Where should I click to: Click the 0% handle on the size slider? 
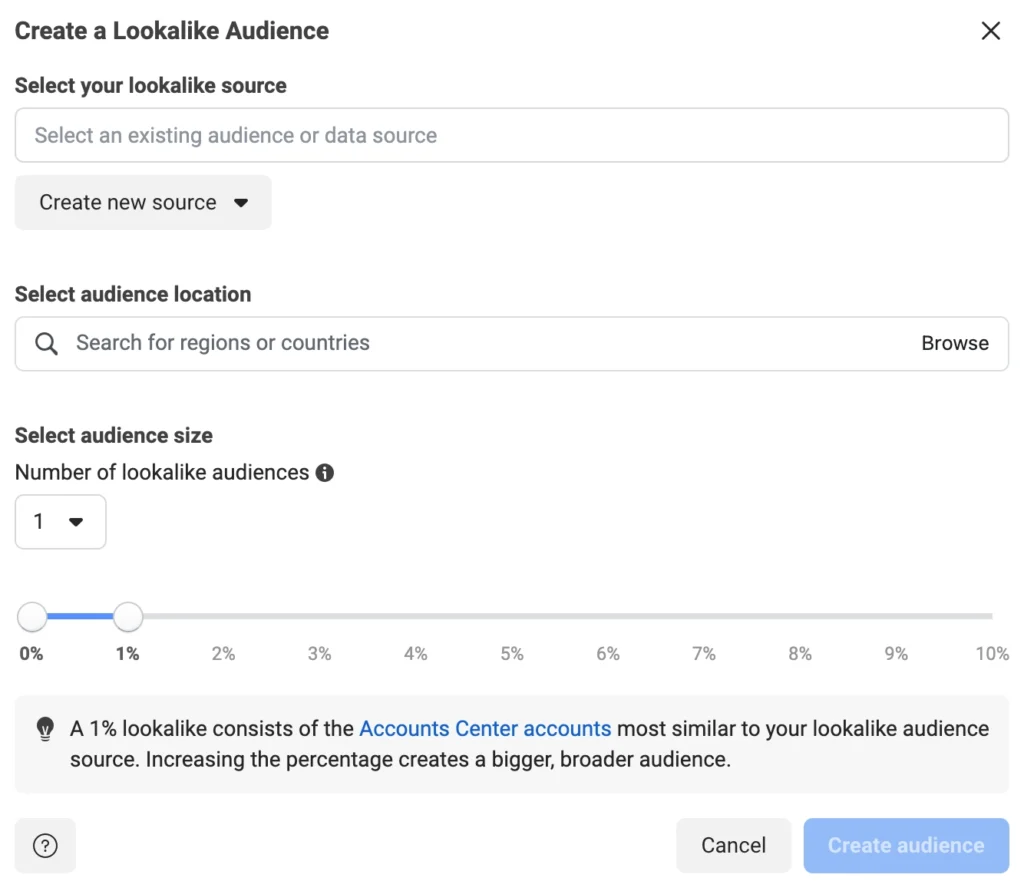click(32, 617)
